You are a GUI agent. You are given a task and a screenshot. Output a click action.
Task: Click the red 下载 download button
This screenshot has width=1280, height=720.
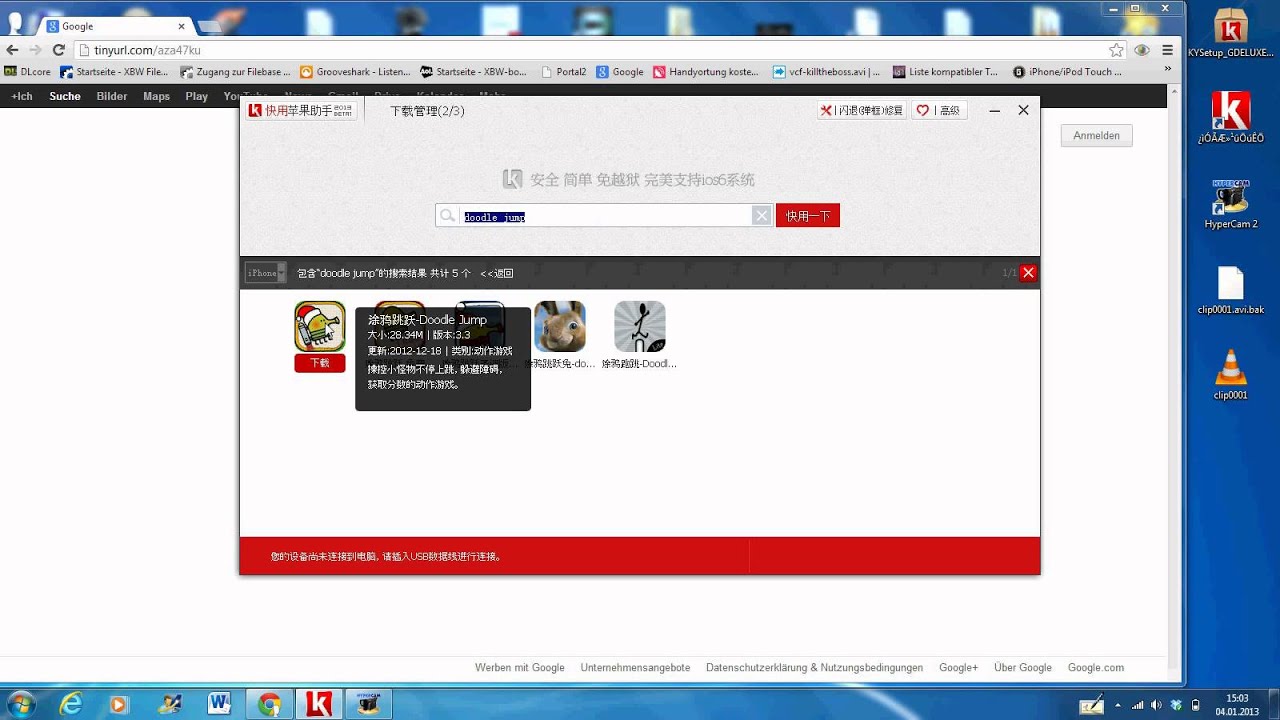click(320, 363)
